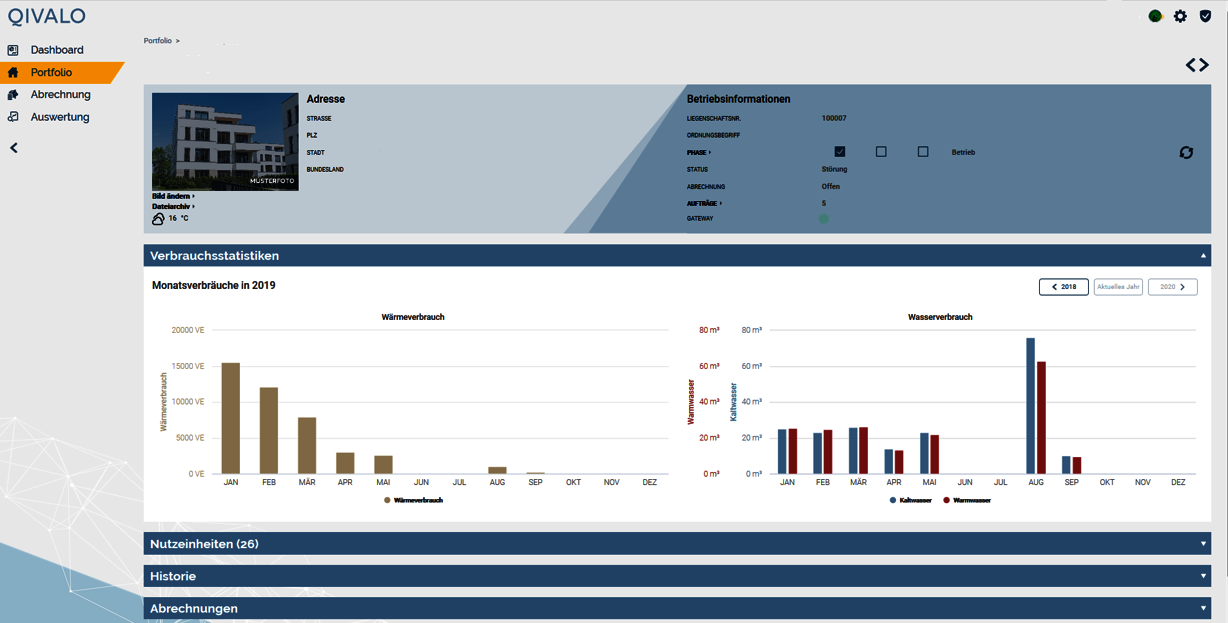This screenshot has height=623, width=1228.
Task: Tick the third Phase checkbox beside Betrieb
Action: (923, 152)
